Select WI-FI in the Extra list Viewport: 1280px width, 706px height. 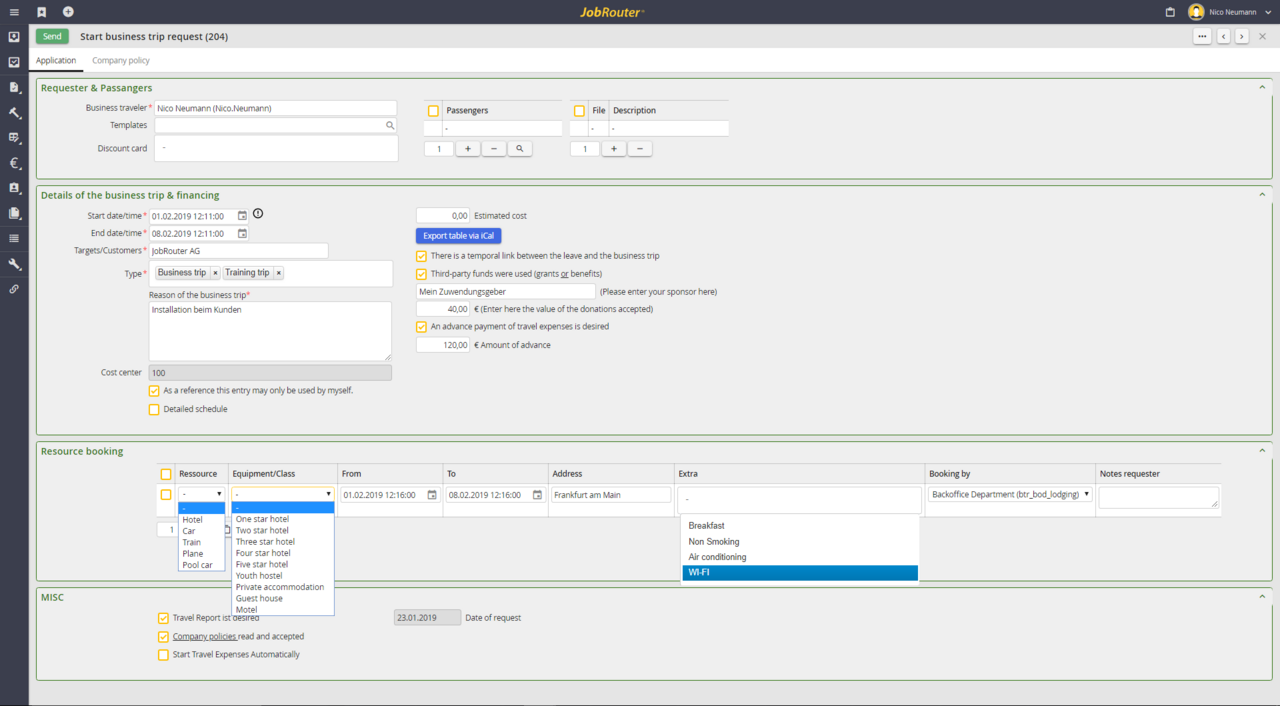[x=800, y=573]
